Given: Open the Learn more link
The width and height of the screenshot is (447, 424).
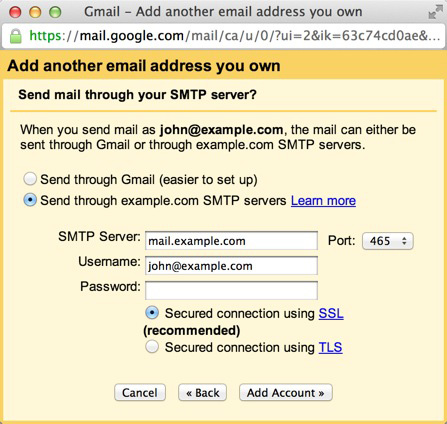Looking at the screenshot, I should click(323, 201).
